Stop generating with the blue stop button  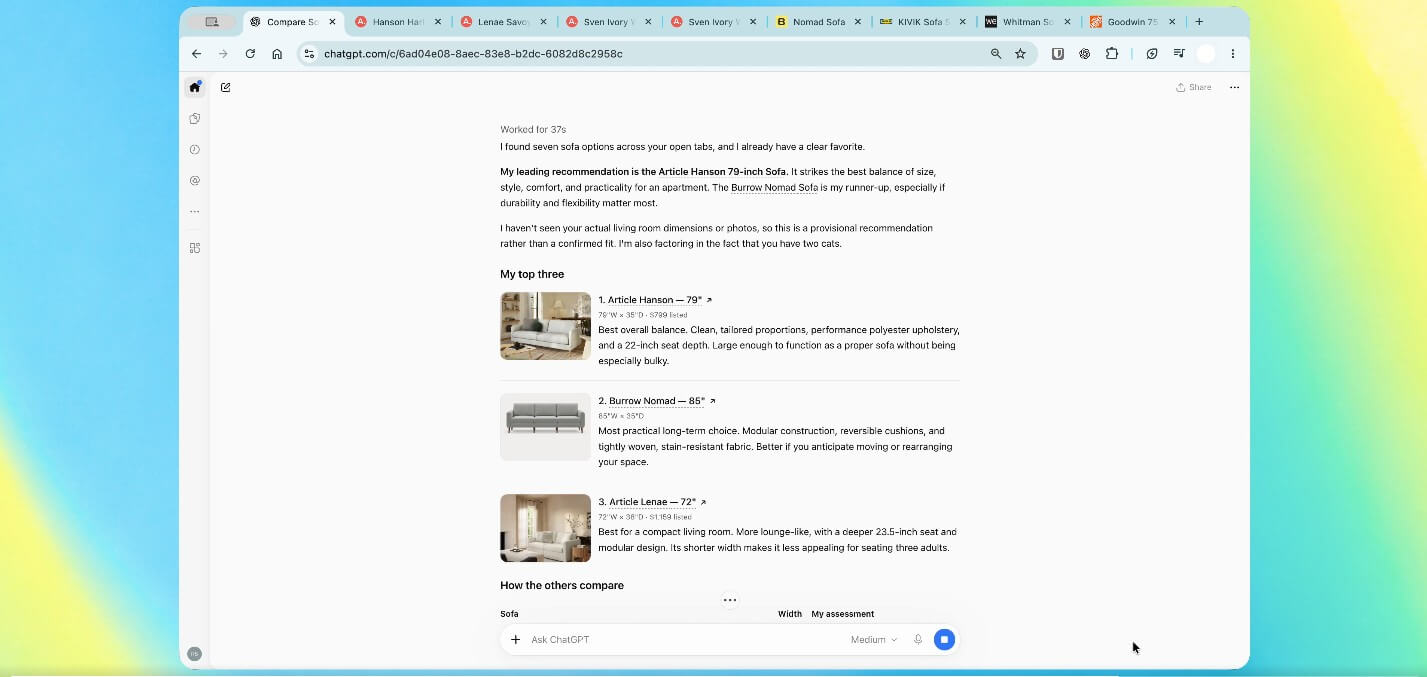coord(944,640)
